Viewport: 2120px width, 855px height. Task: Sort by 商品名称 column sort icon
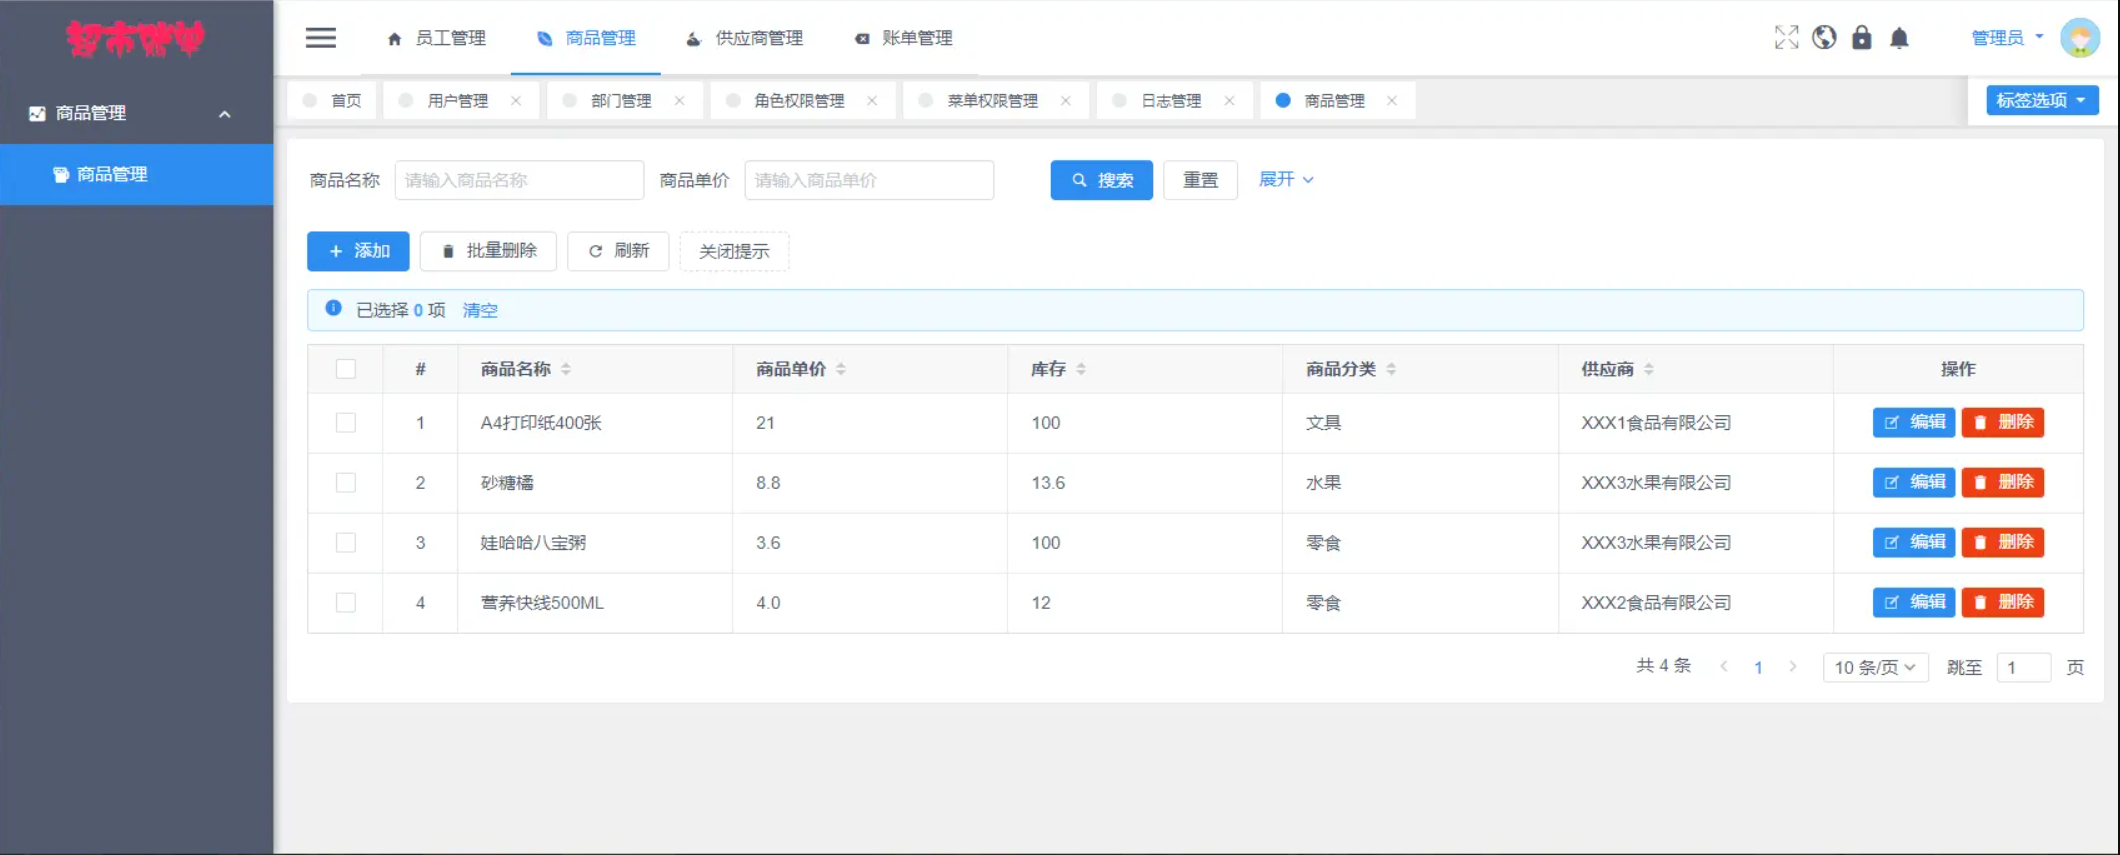coord(566,369)
